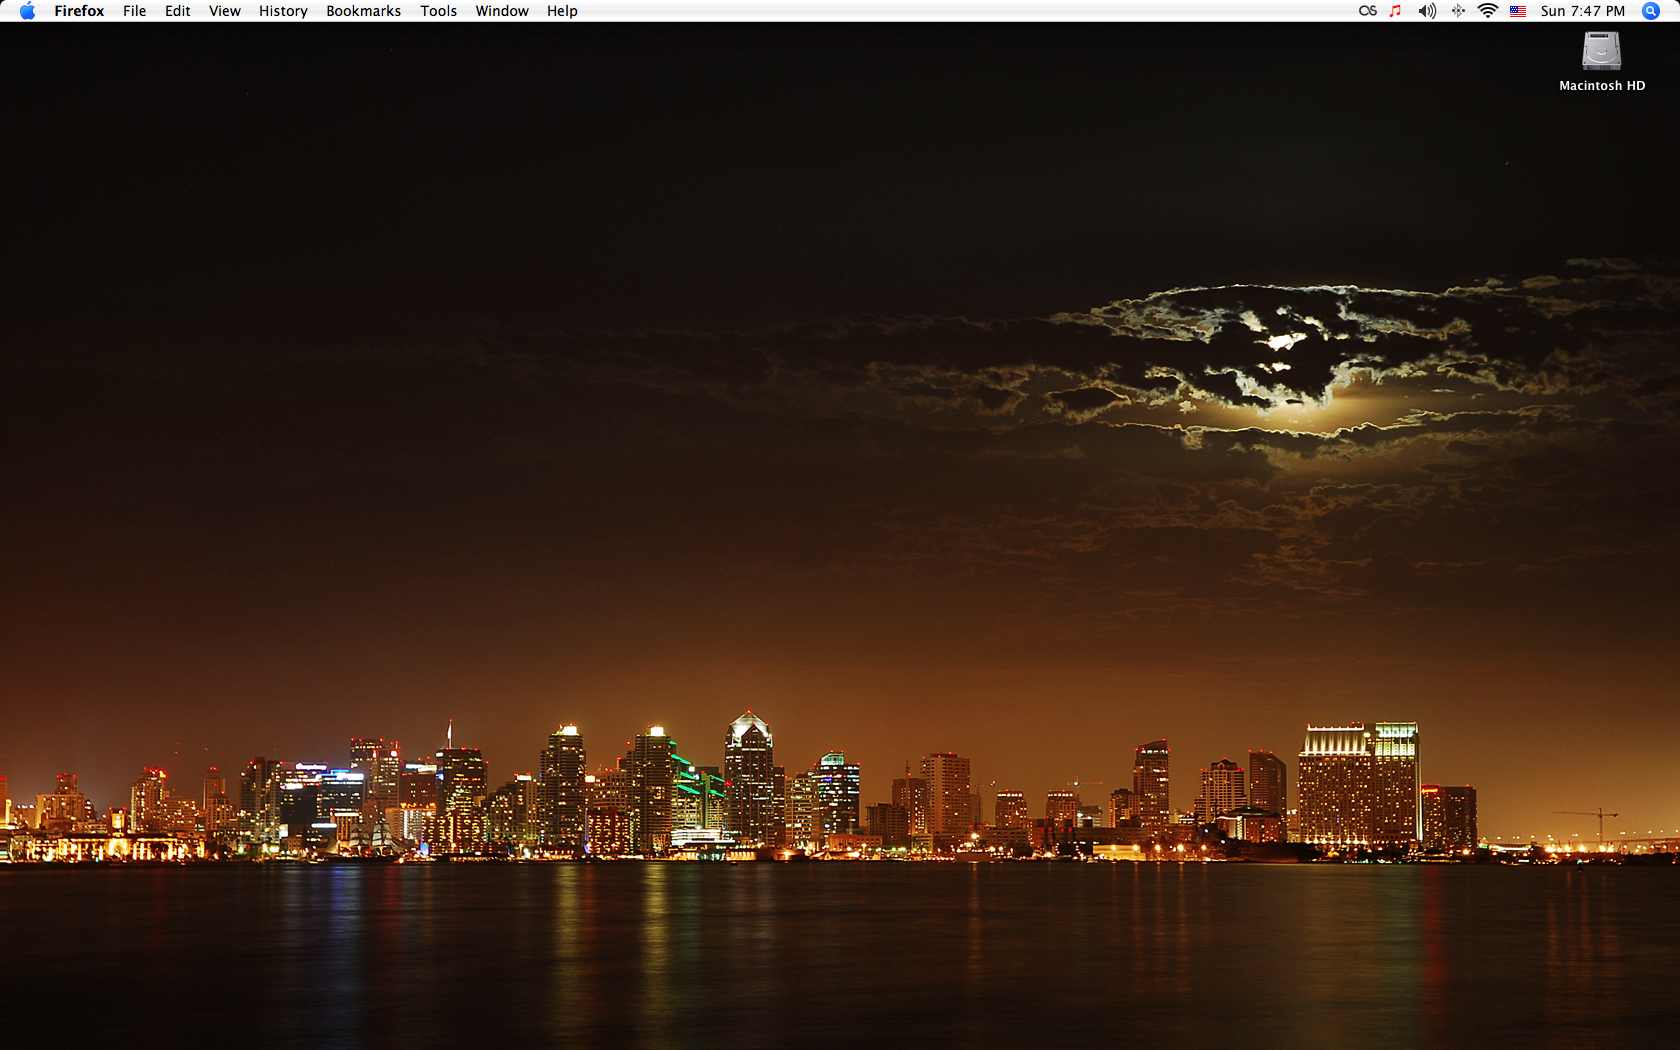1680x1050 pixels.
Task: Open the History menu
Action: tap(283, 11)
